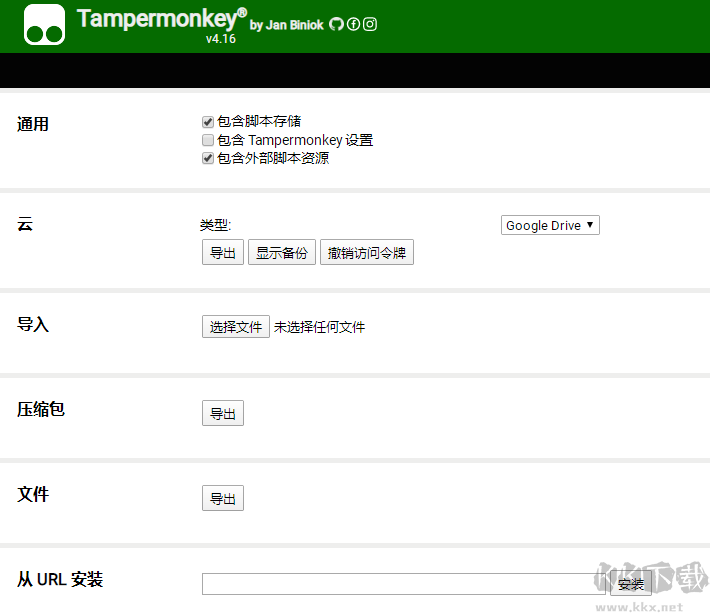The image size is (710, 614).
Task: Click the Tampermonkey logo icon
Action: 44,25
